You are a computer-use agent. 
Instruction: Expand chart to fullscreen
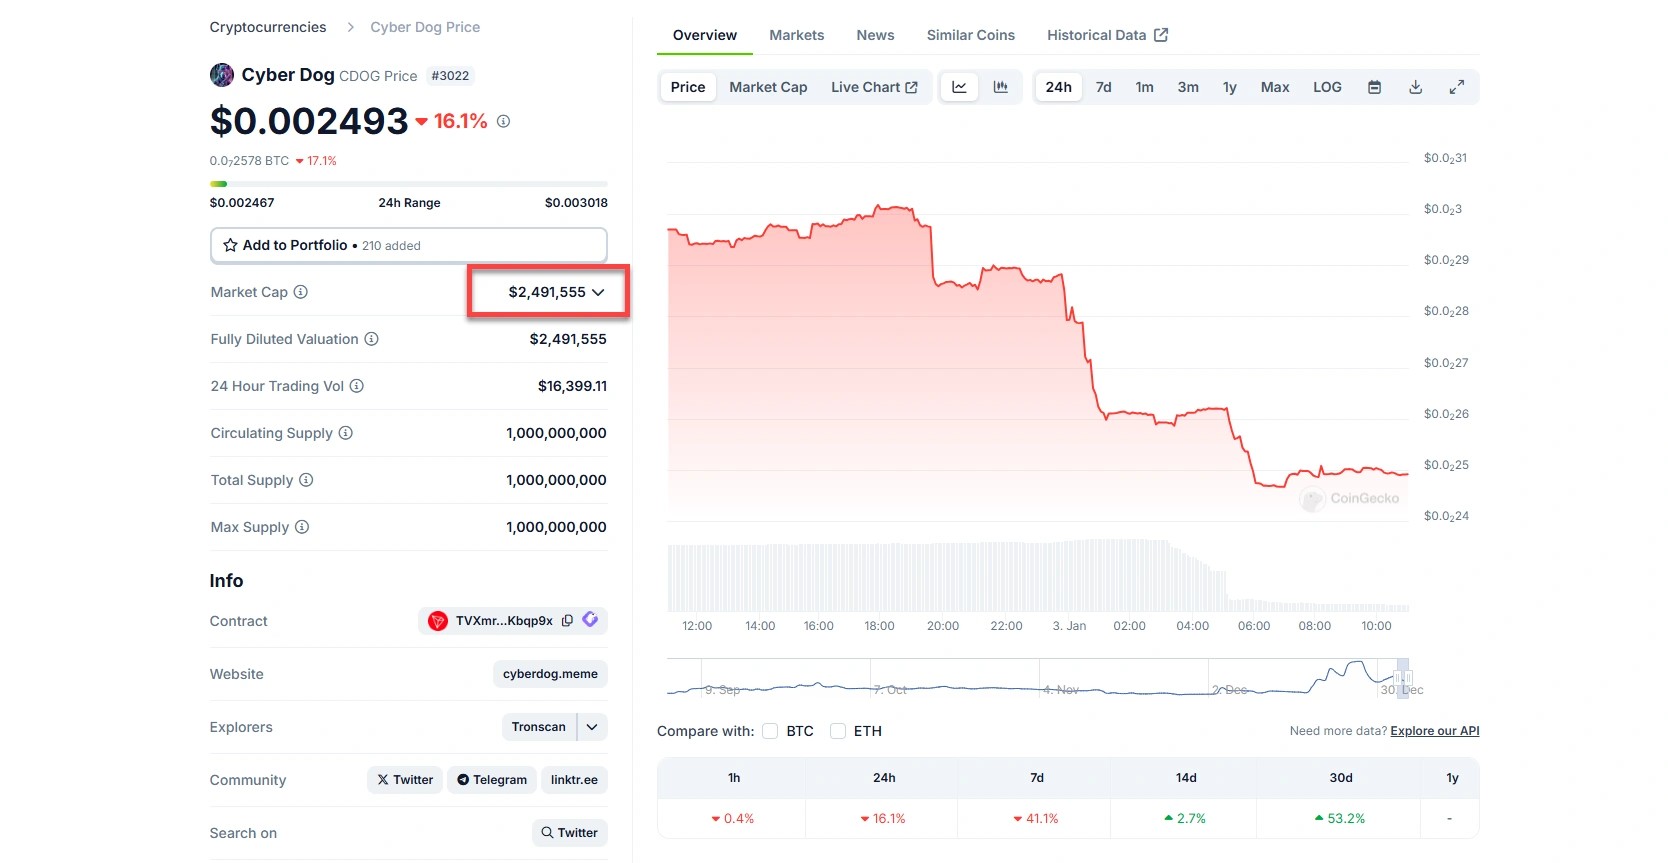pyautogui.click(x=1456, y=87)
